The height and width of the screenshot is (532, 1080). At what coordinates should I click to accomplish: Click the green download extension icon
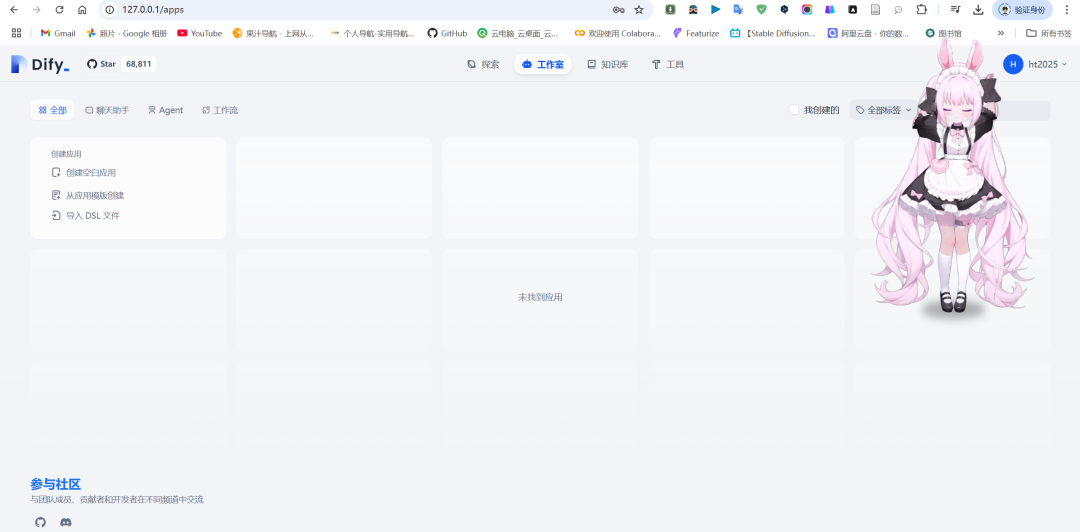[x=670, y=10]
